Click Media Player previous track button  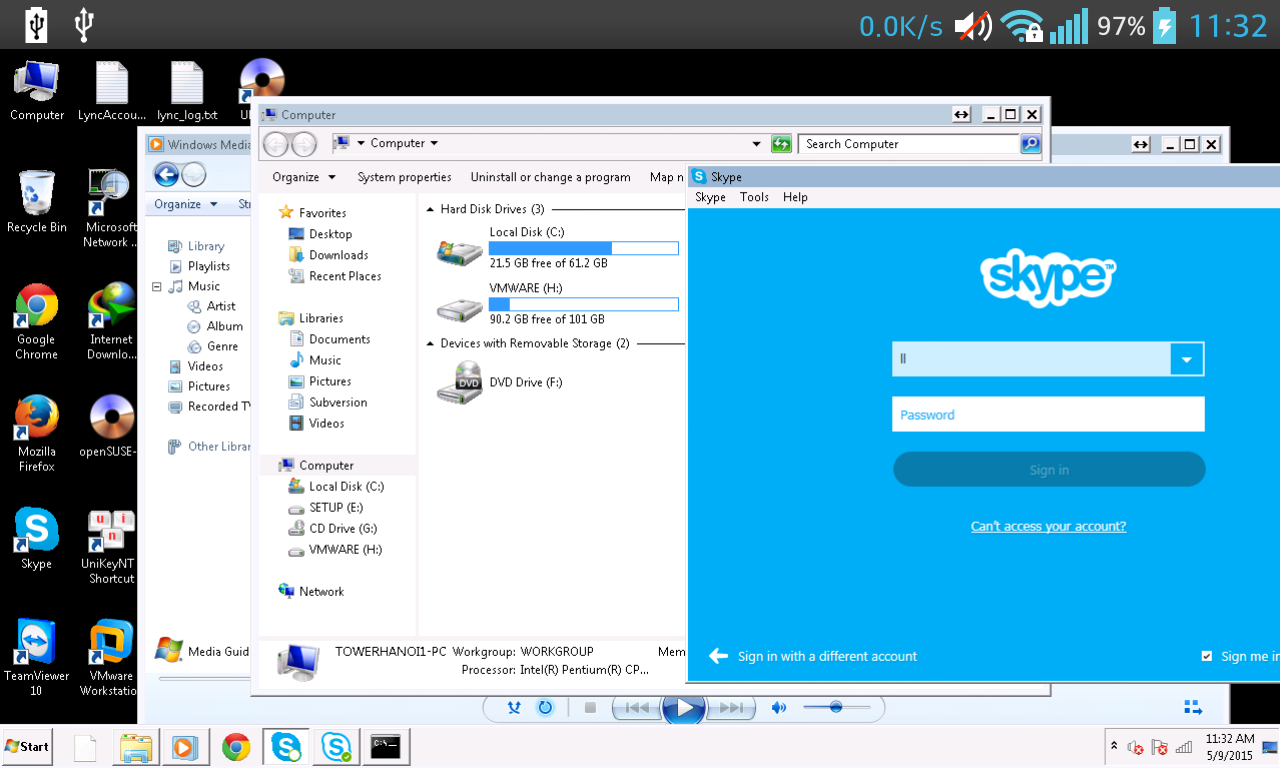pyautogui.click(x=636, y=708)
